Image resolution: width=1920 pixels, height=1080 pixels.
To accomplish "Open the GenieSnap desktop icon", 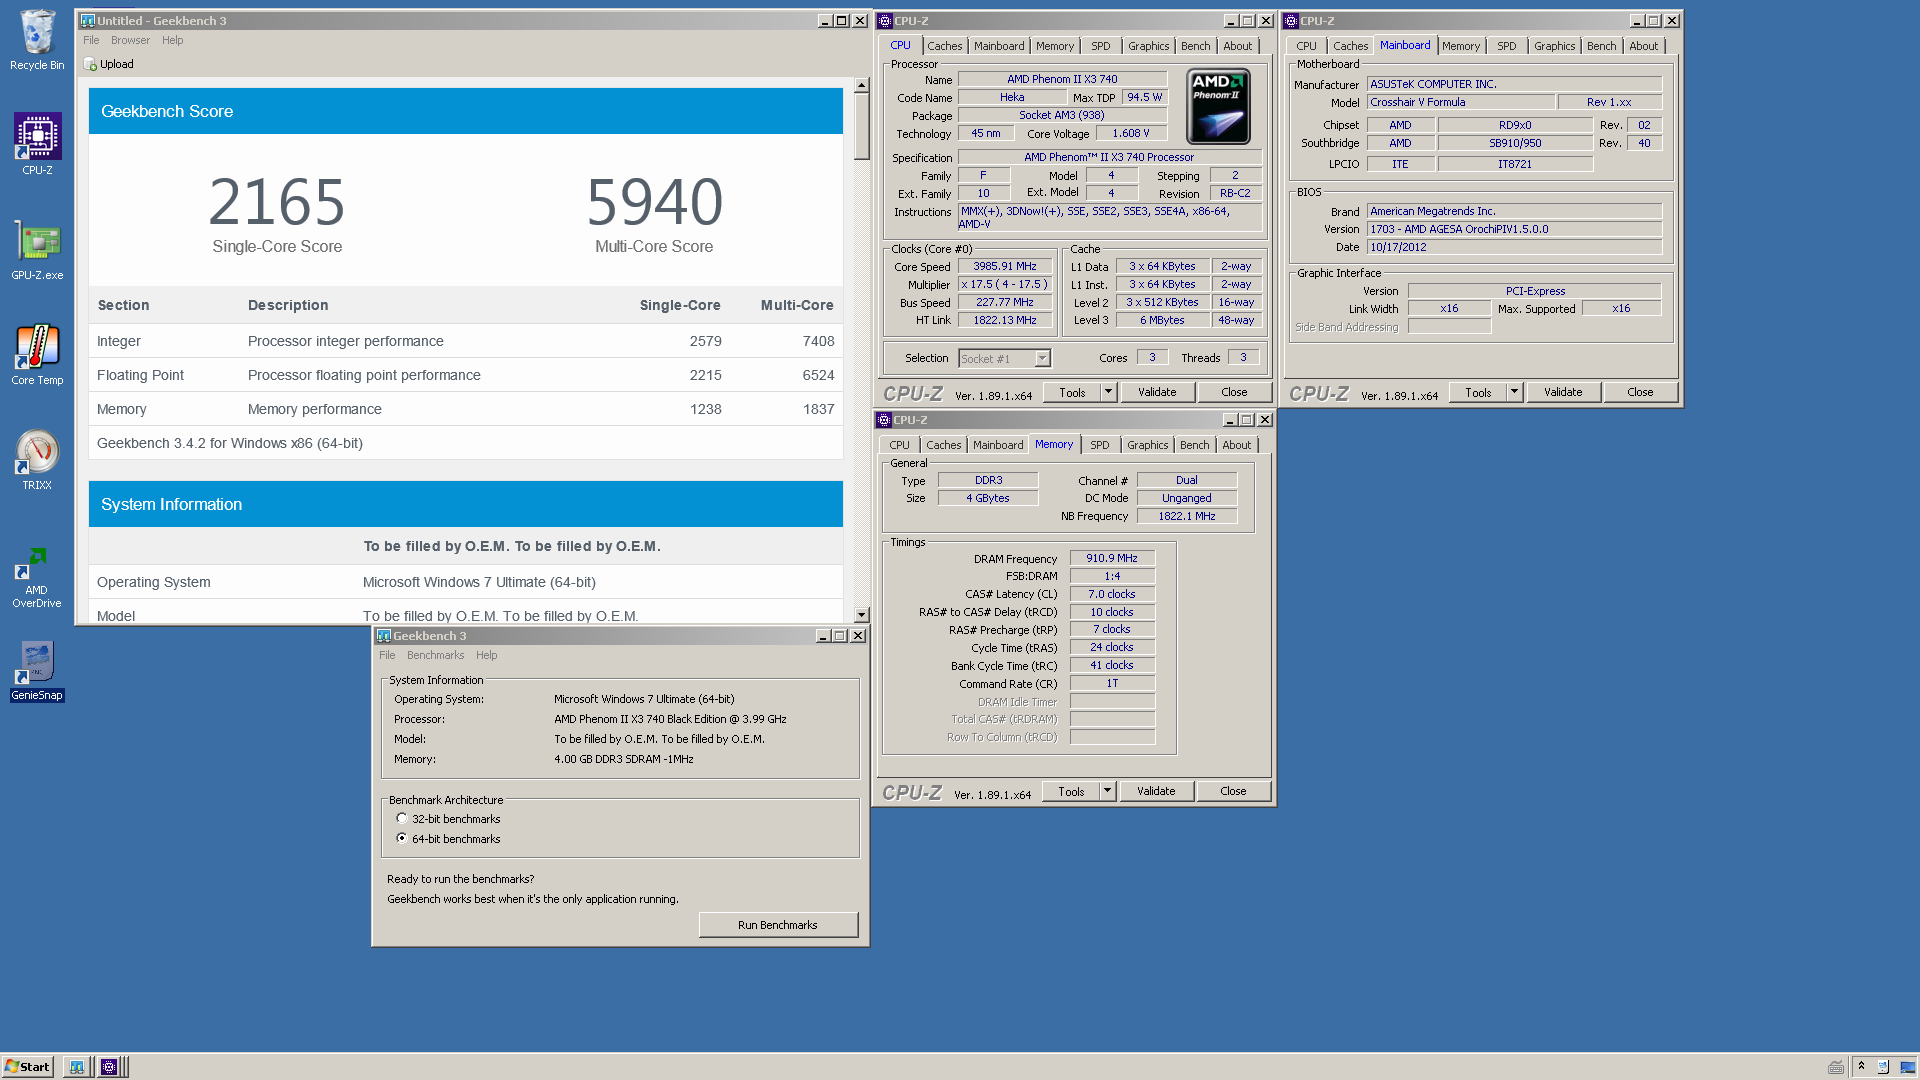I will (x=37, y=671).
